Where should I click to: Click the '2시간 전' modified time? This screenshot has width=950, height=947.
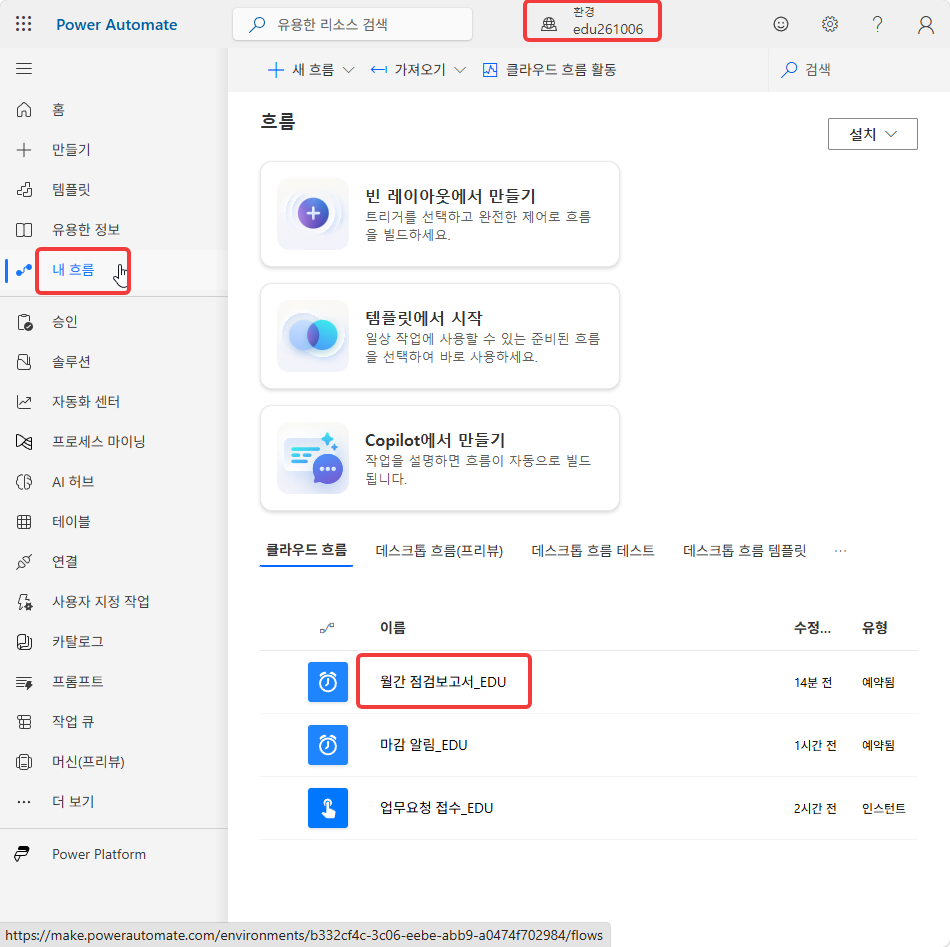(815, 808)
